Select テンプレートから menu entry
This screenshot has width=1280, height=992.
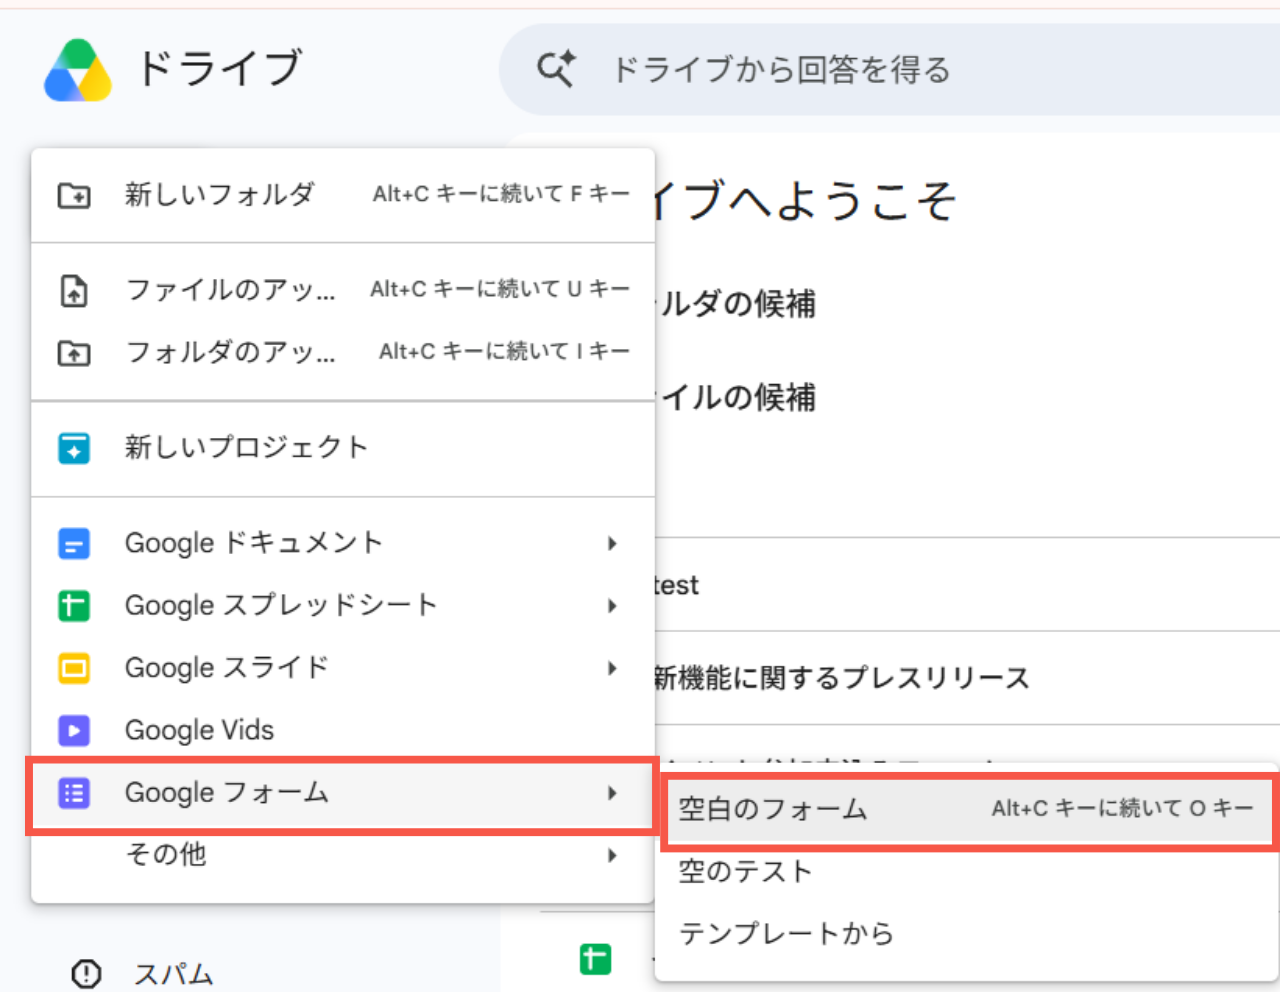click(967, 933)
